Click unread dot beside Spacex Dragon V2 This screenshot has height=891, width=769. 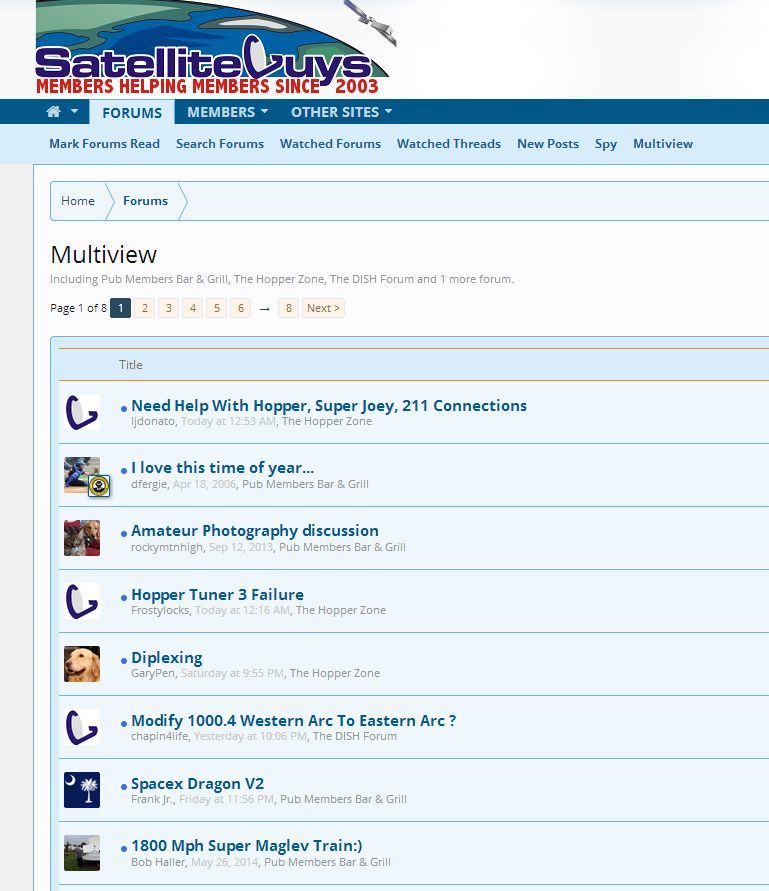point(124,786)
